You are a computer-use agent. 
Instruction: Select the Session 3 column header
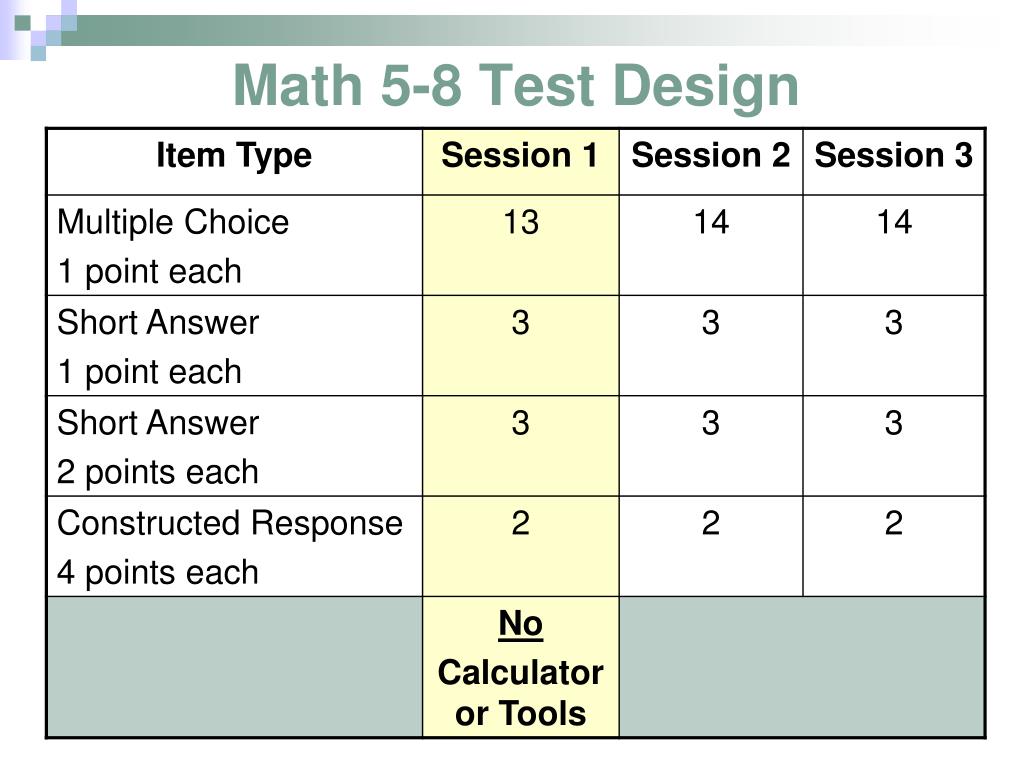pyautogui.click(x=893, y=162)
